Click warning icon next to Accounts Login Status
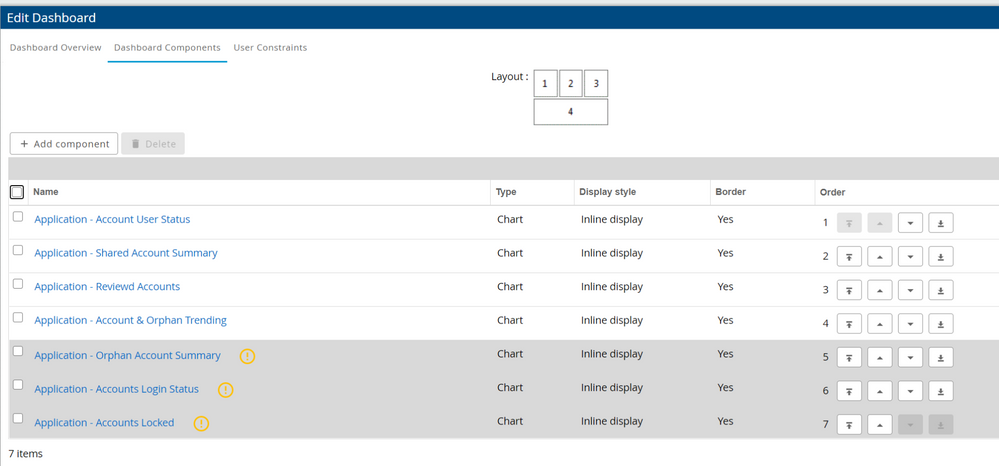This screenshot has width=999, height=466. [226, 390]
